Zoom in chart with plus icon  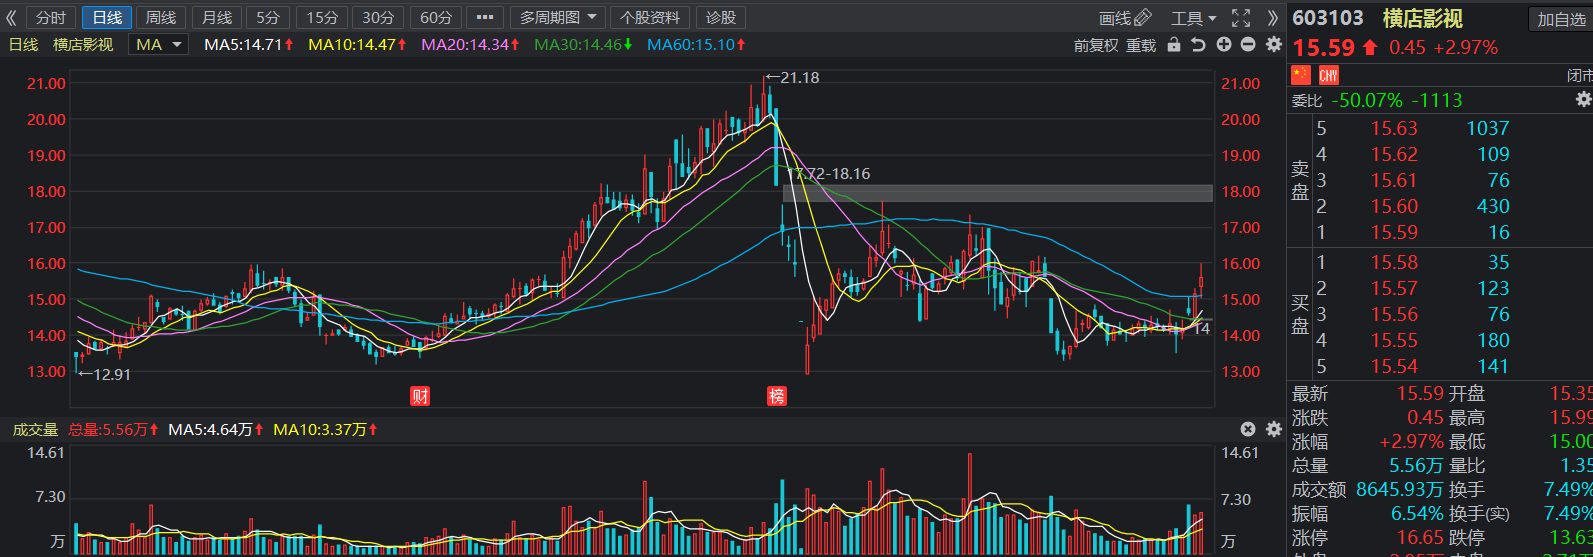[x=1224, y=45]
